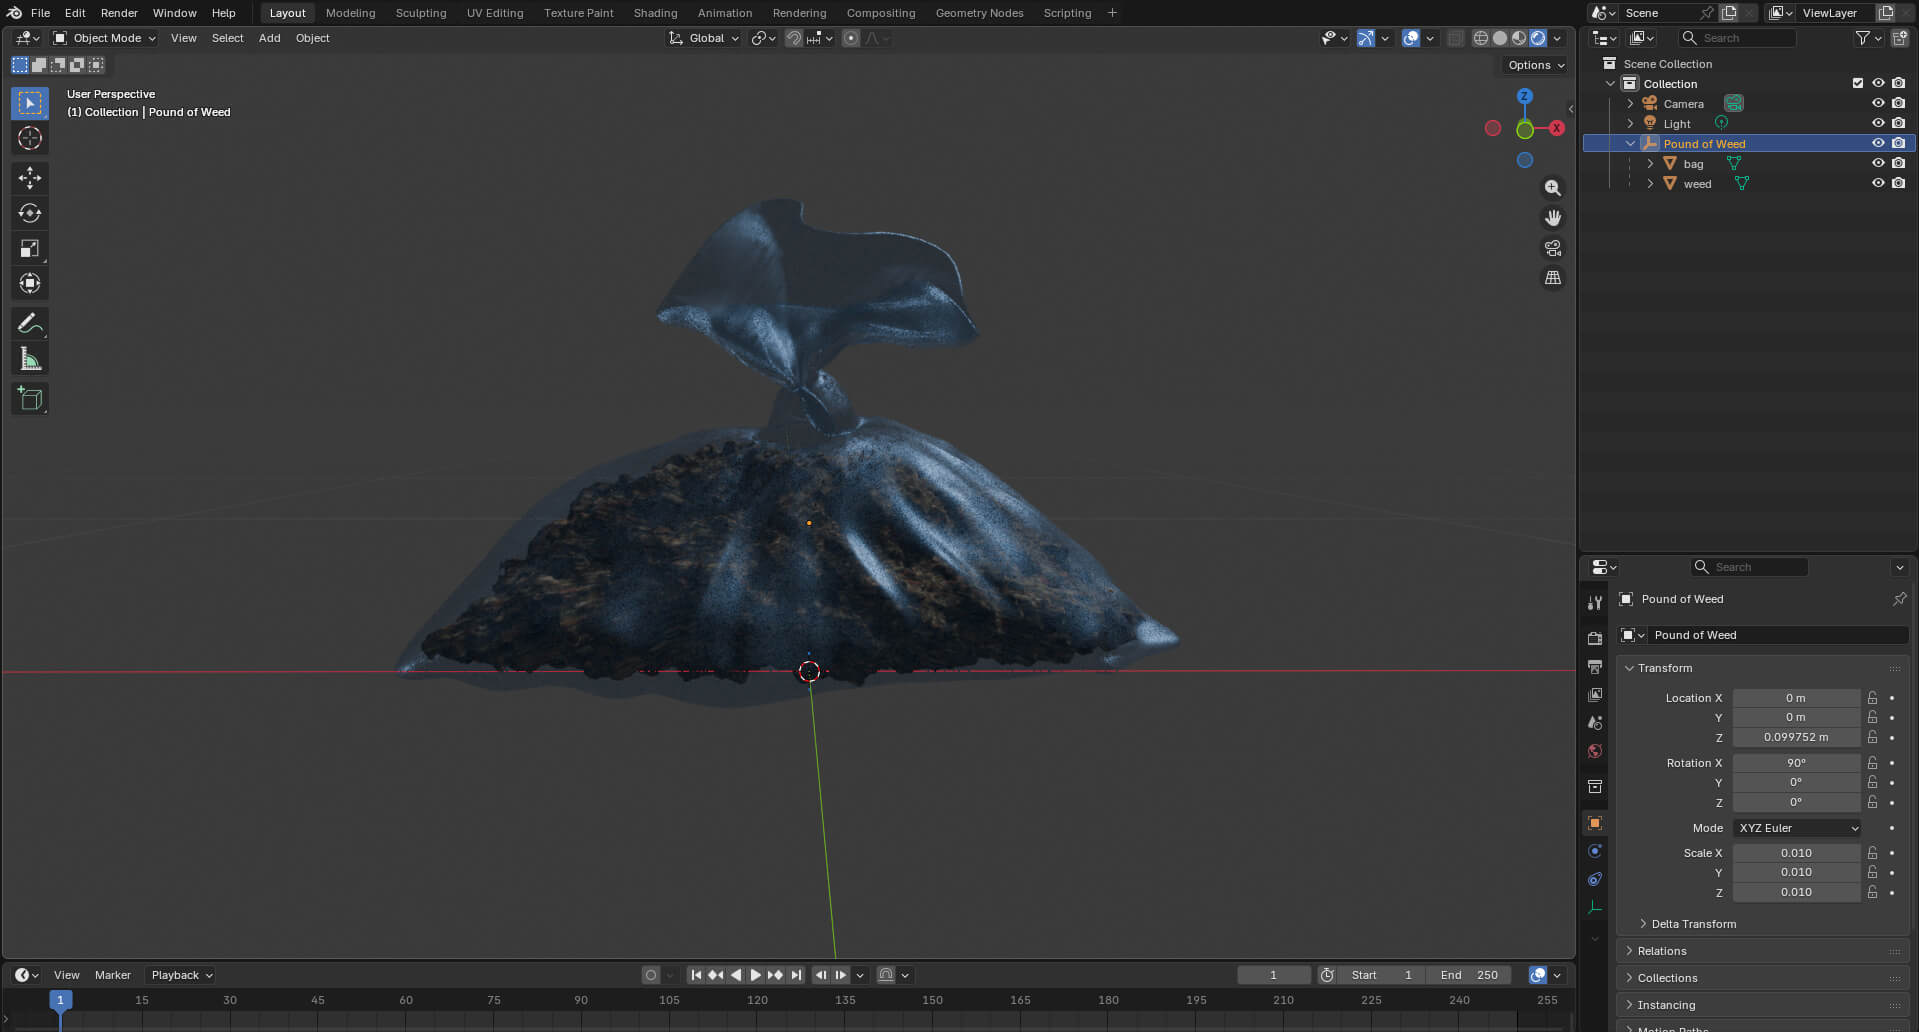Screen dimensions: 1919x1032
Task: Open the Object Mode dropdown
Action: pos(105,38)
